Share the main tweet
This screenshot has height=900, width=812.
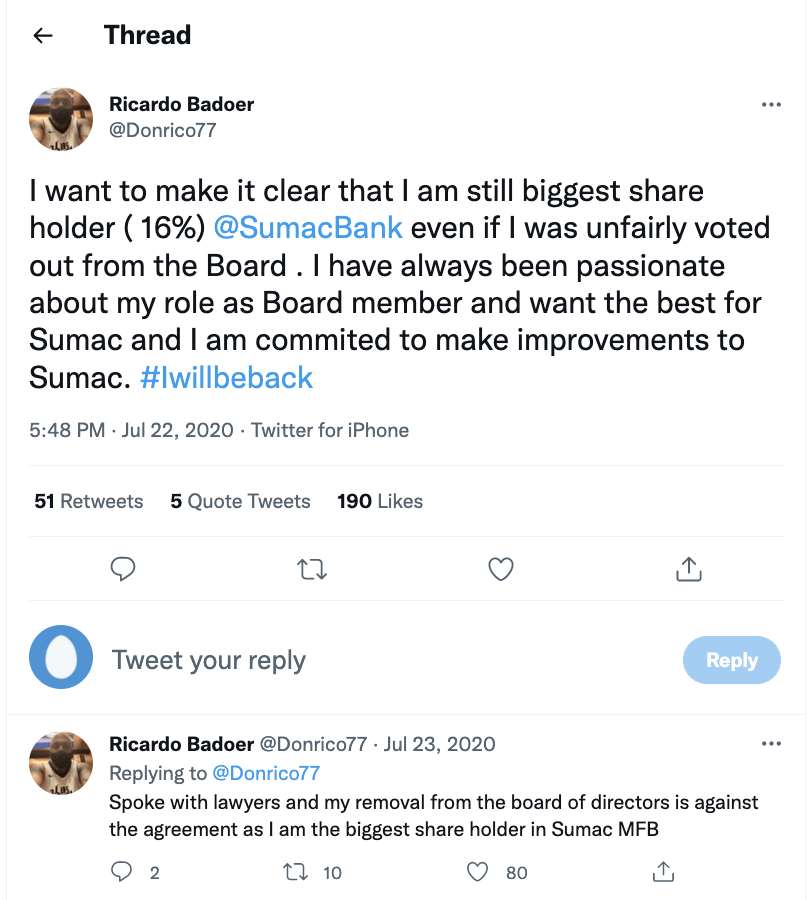[x=688, y=569]
